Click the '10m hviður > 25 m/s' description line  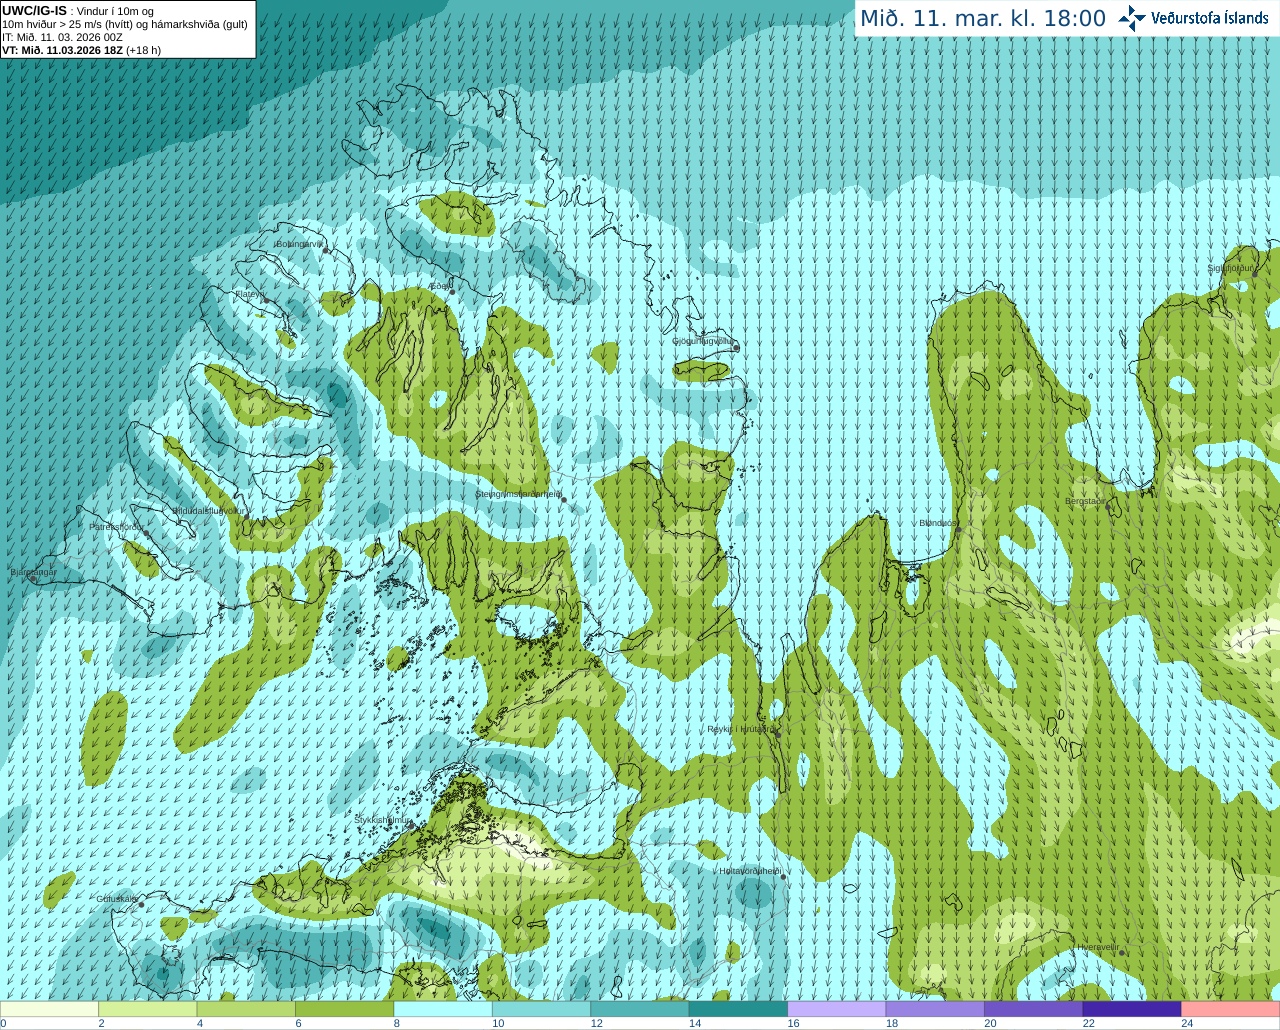125,24
